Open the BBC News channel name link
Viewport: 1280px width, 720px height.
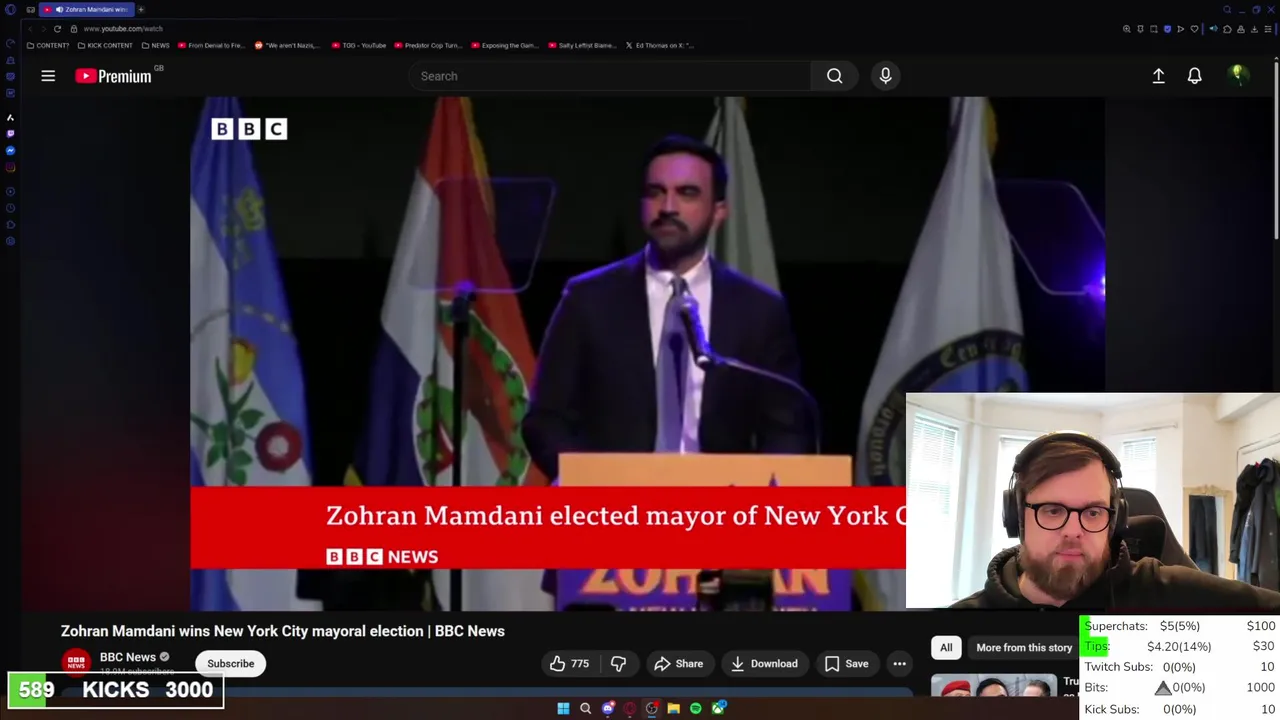click(127, 657)
